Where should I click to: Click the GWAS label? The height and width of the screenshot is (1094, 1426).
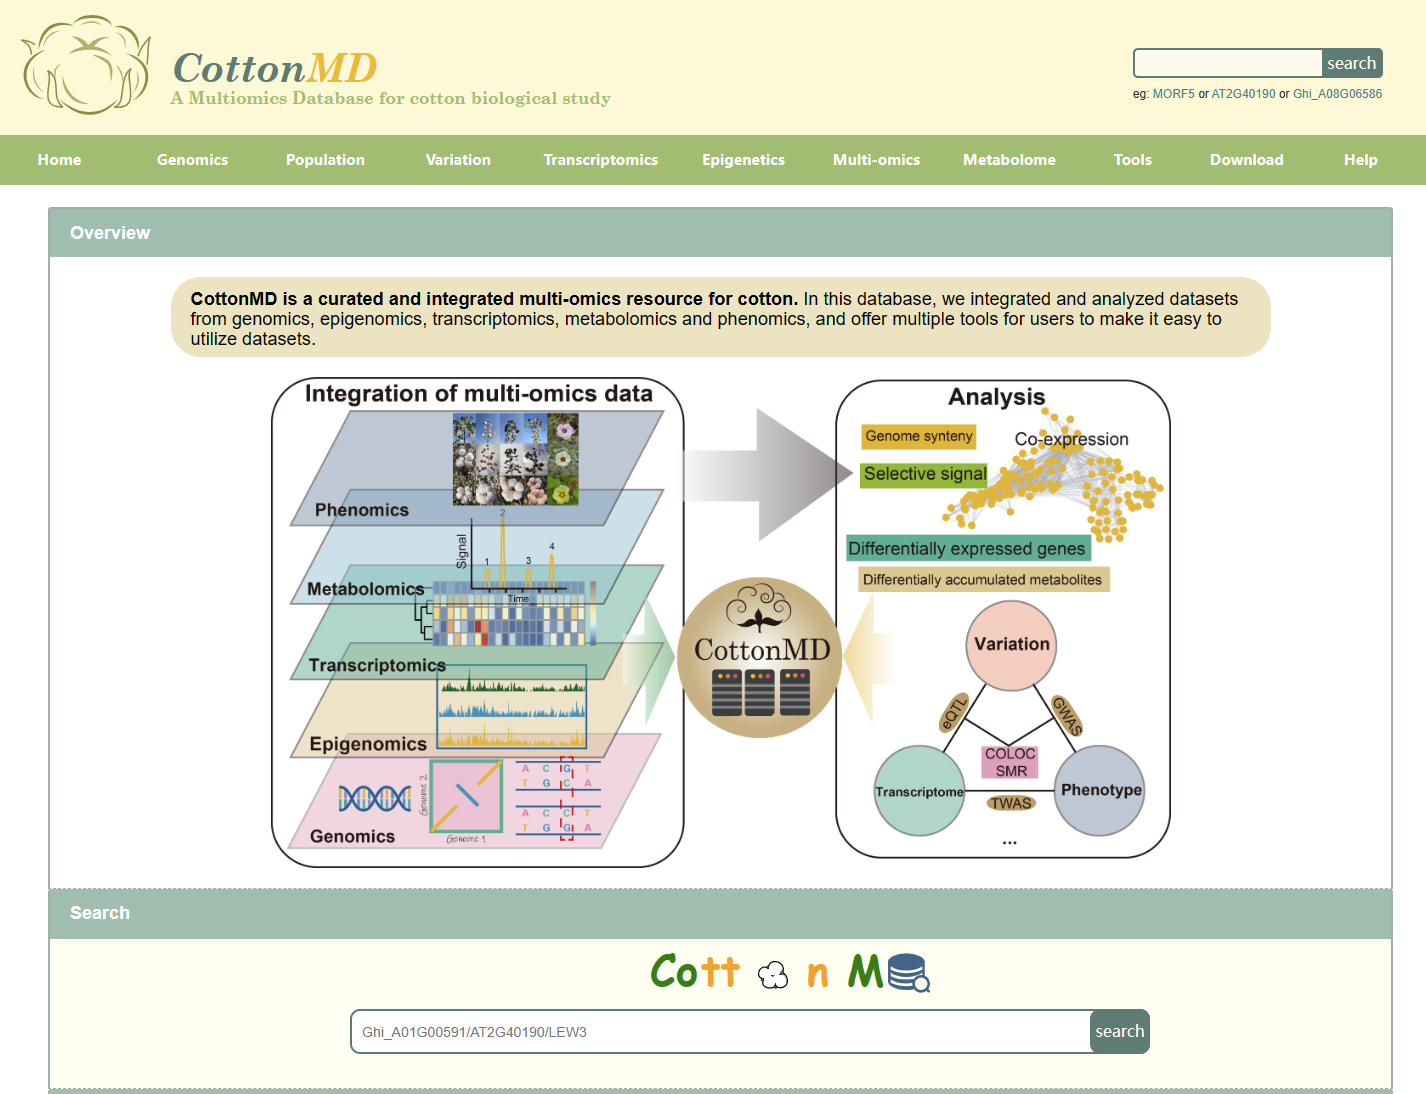1067,715
